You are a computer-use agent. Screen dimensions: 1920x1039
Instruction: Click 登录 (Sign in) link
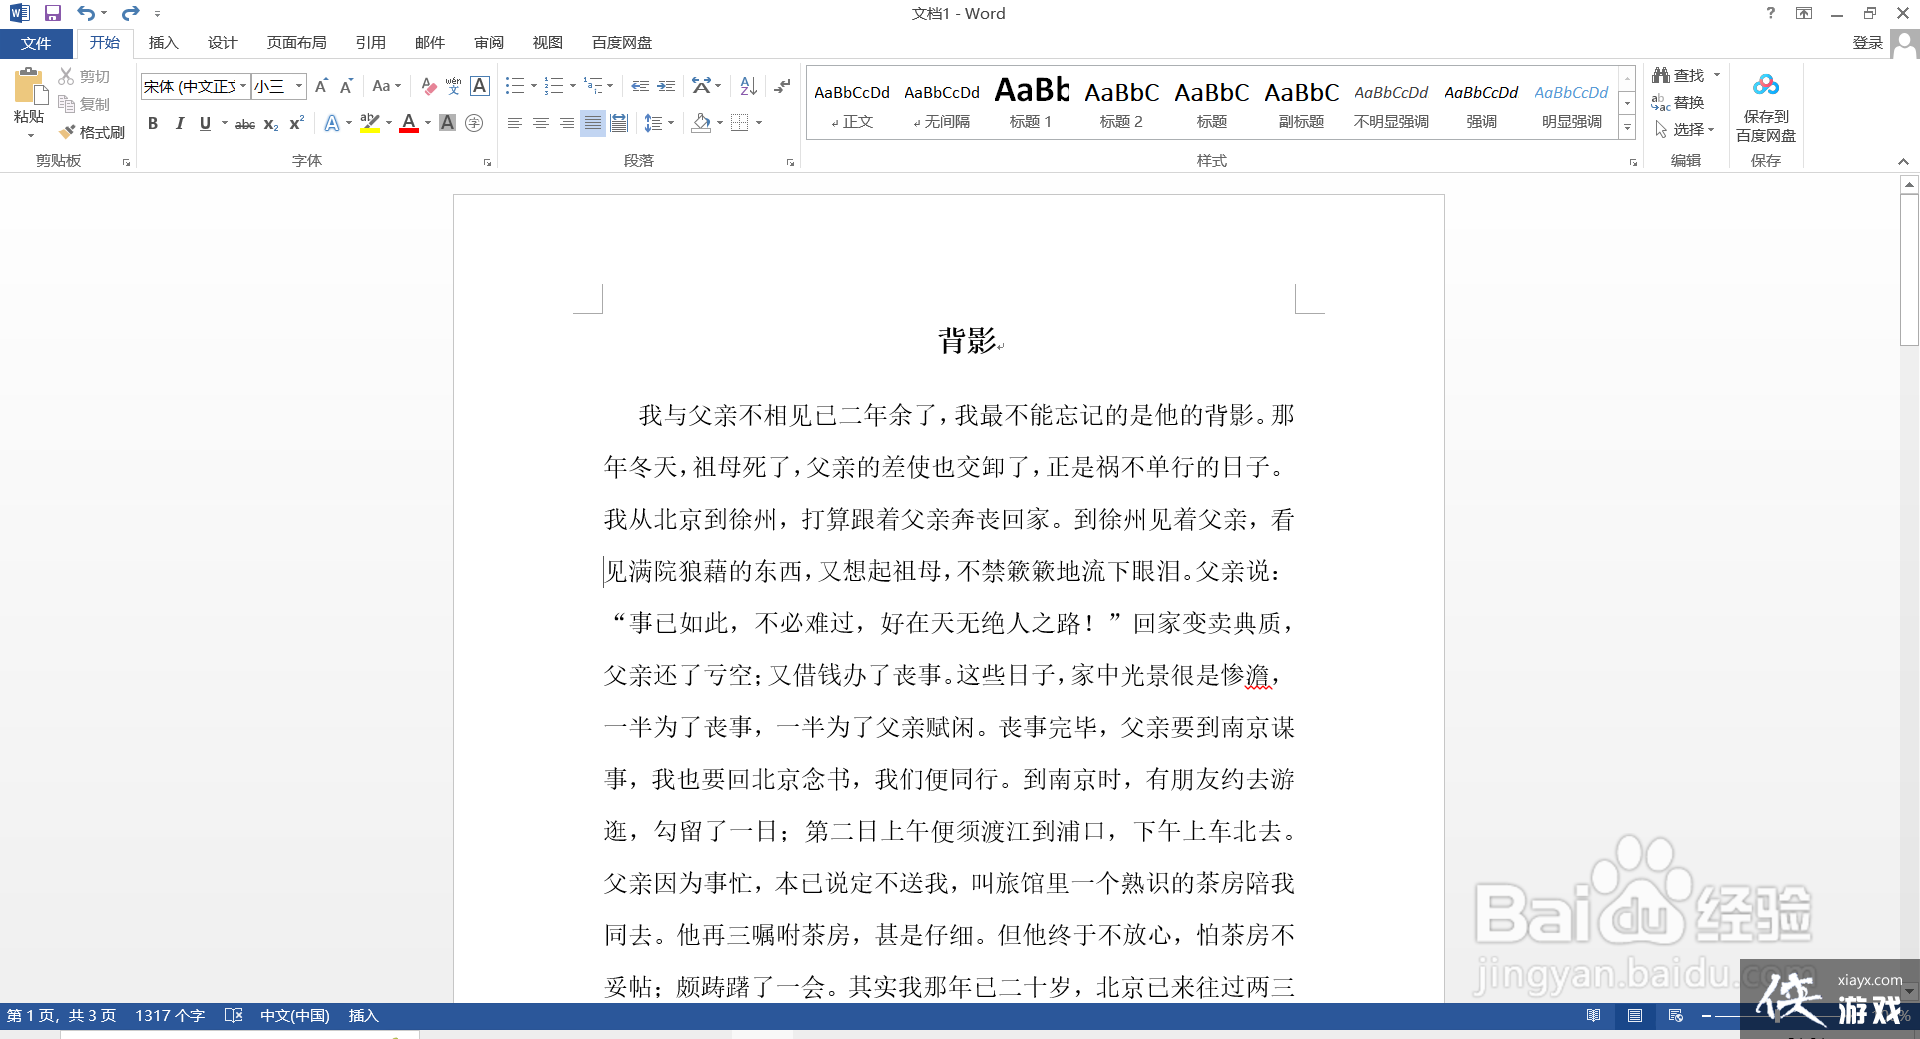point(1867,43)
